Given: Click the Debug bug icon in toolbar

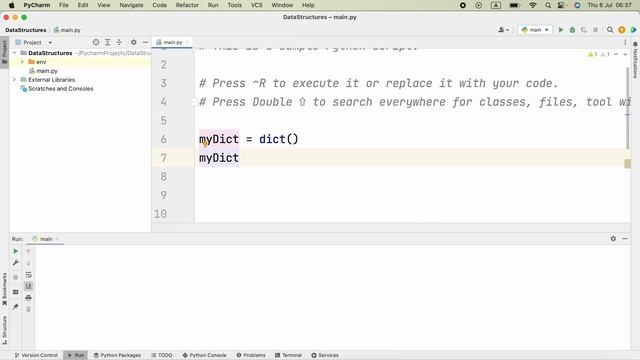Looking at the screenshot, I should [x=572, y=30].
